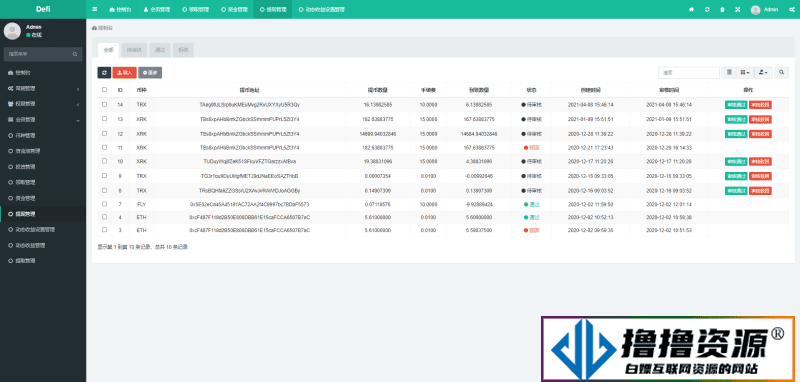Click the Admin avatar in the top bar

click(x=756, y=10)
